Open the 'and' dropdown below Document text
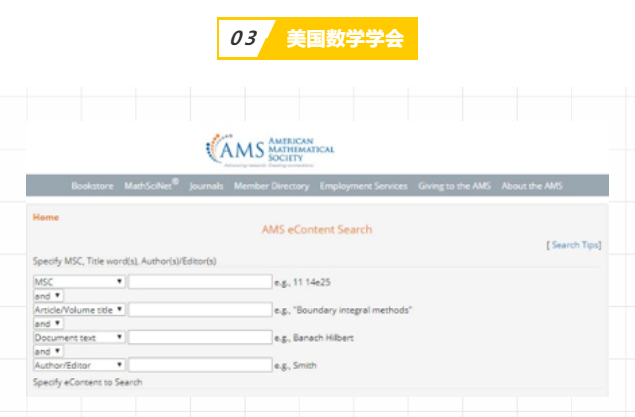 point(49,352)
